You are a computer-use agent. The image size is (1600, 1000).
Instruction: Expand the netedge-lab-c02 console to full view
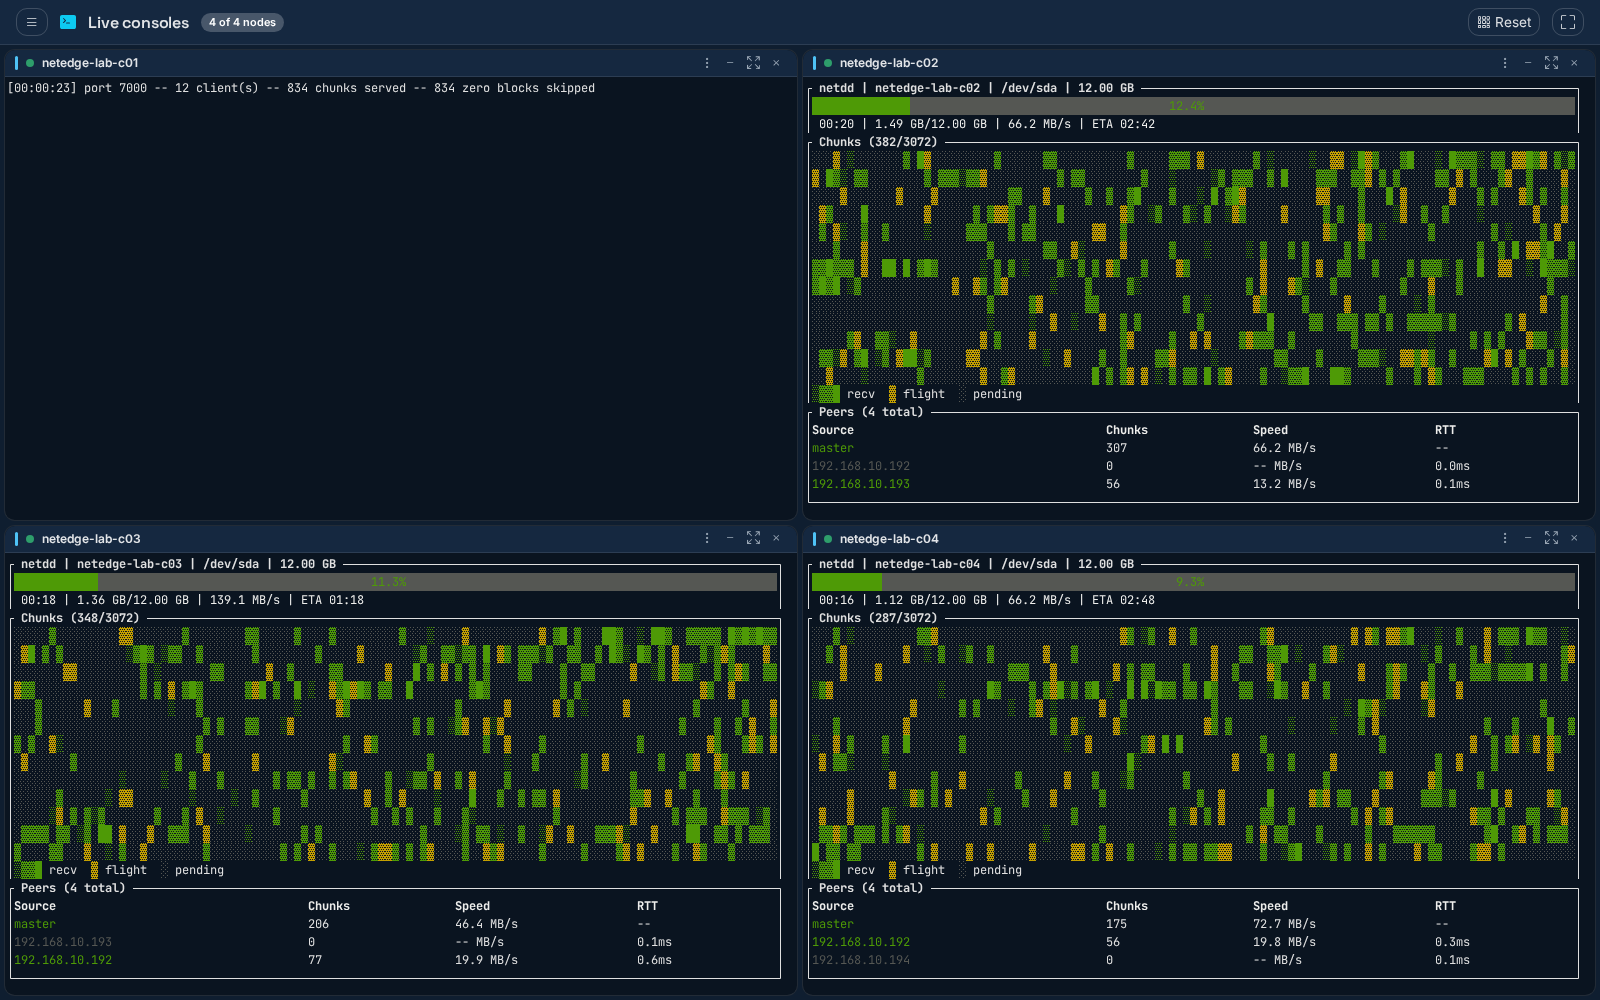point(1551,63)
